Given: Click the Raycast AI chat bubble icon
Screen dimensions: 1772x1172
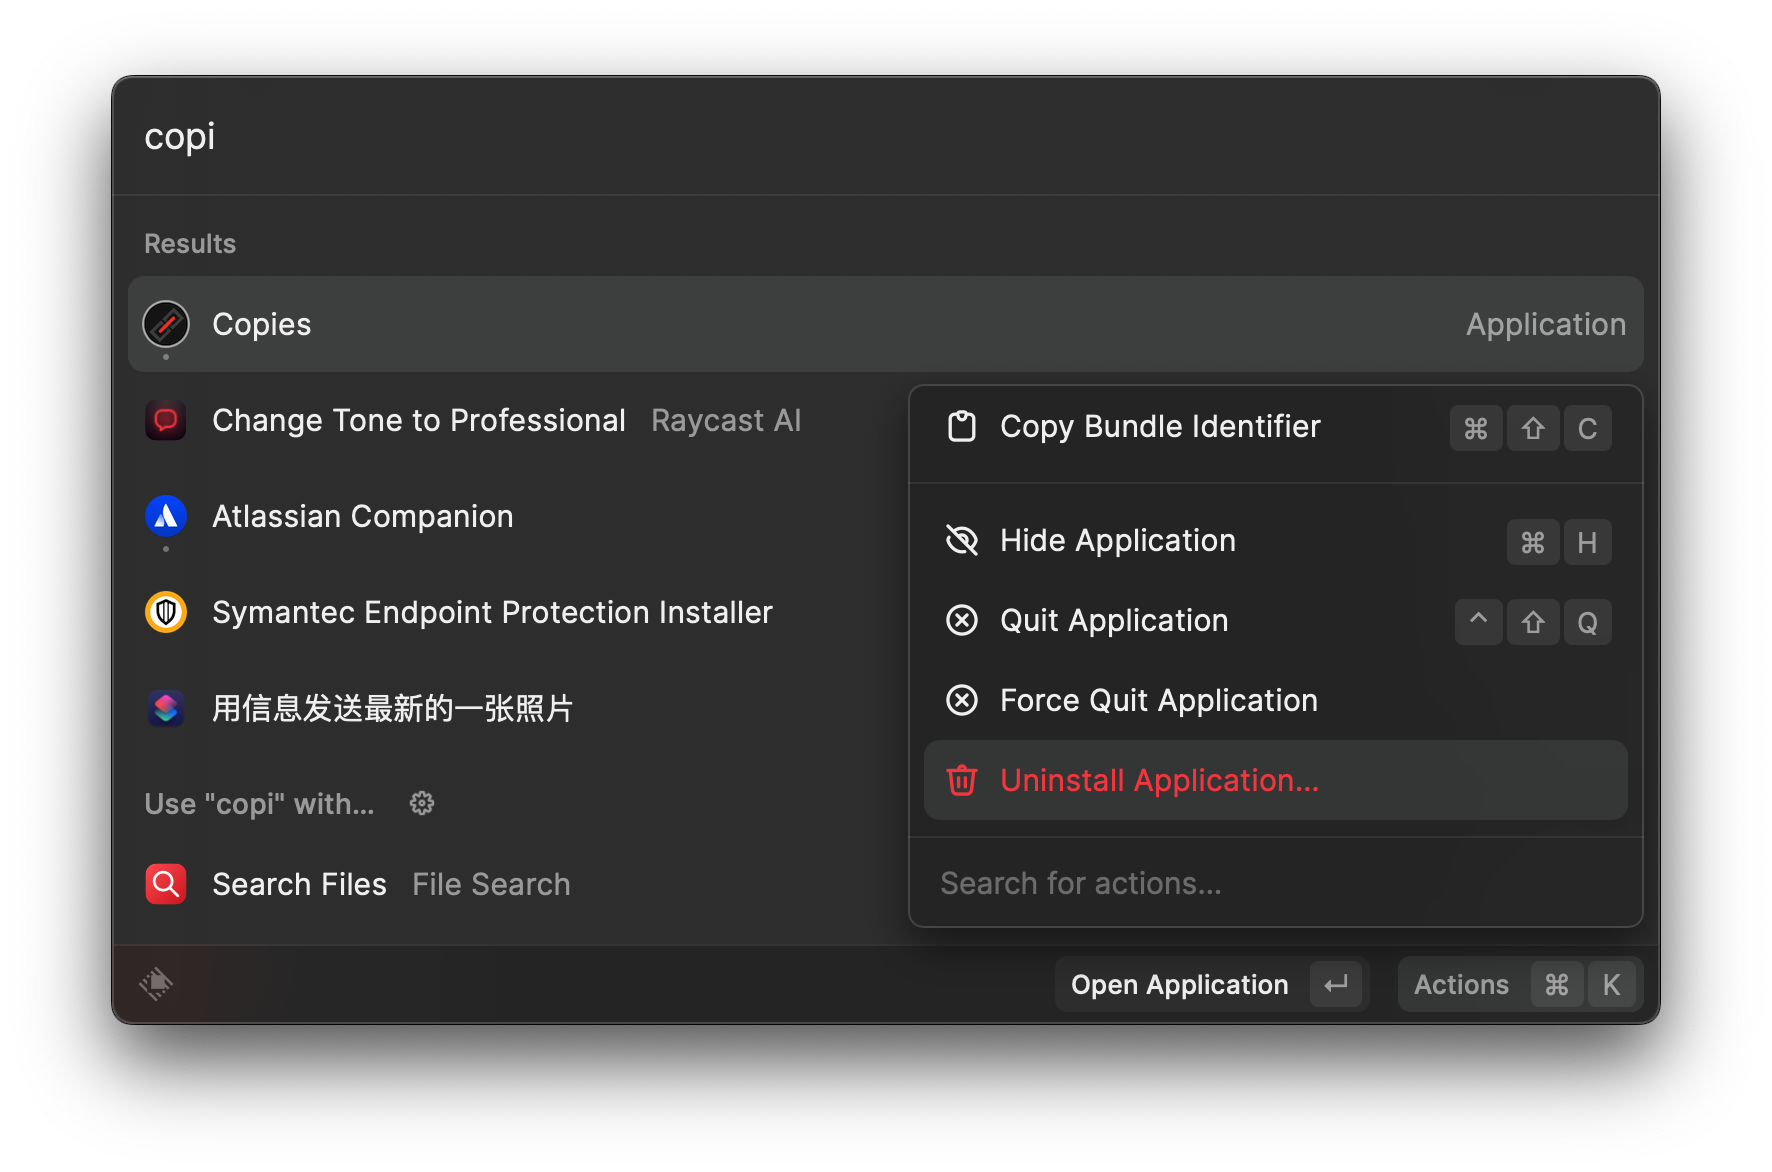Looking at the screenshot, I should [x=166, y=420].
